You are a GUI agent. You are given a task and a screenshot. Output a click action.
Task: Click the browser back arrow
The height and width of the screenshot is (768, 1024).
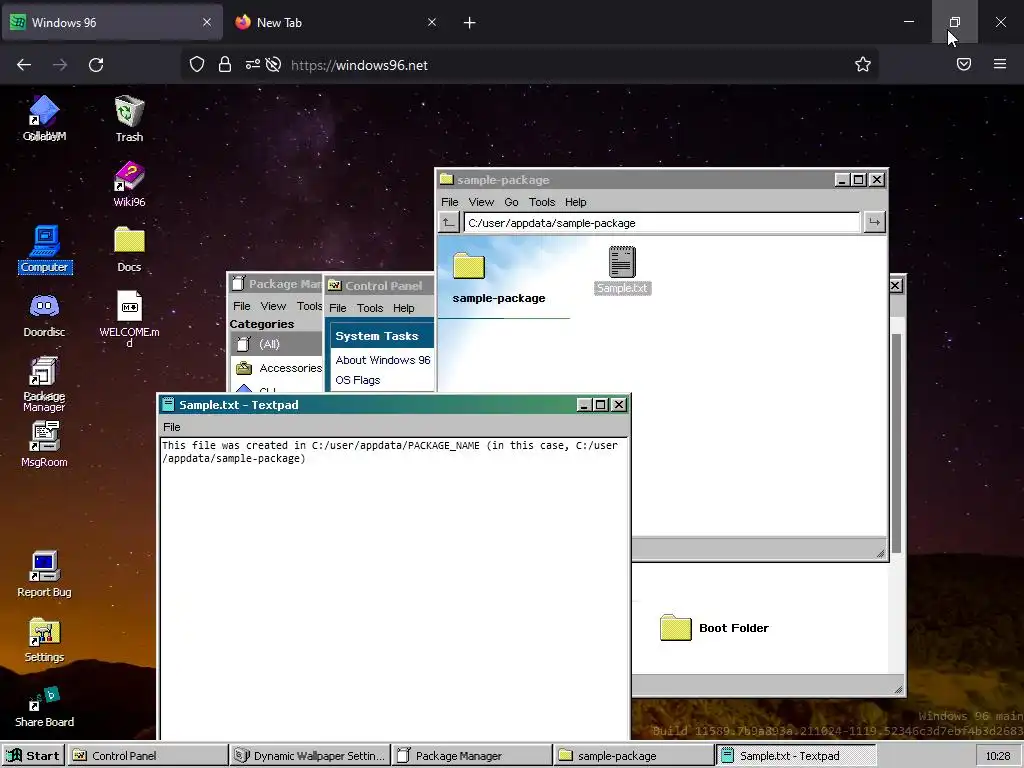(24, 65)
